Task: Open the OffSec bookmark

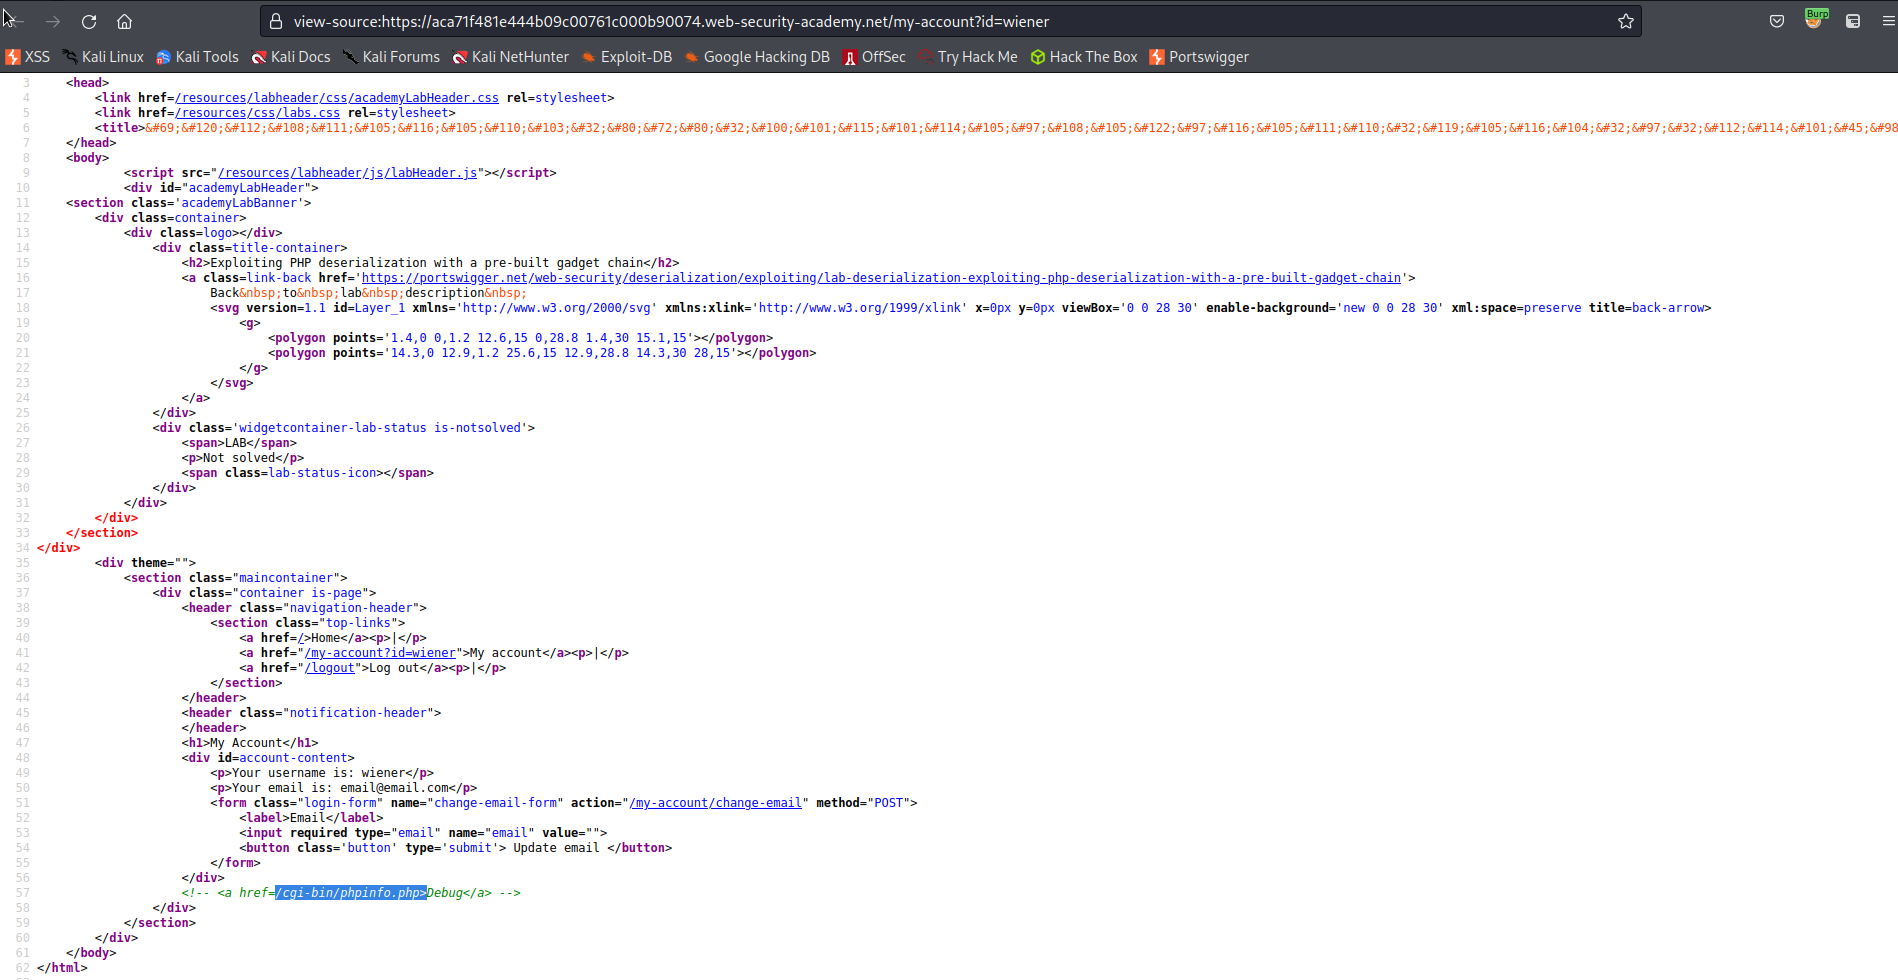Action: click(874, 57)
